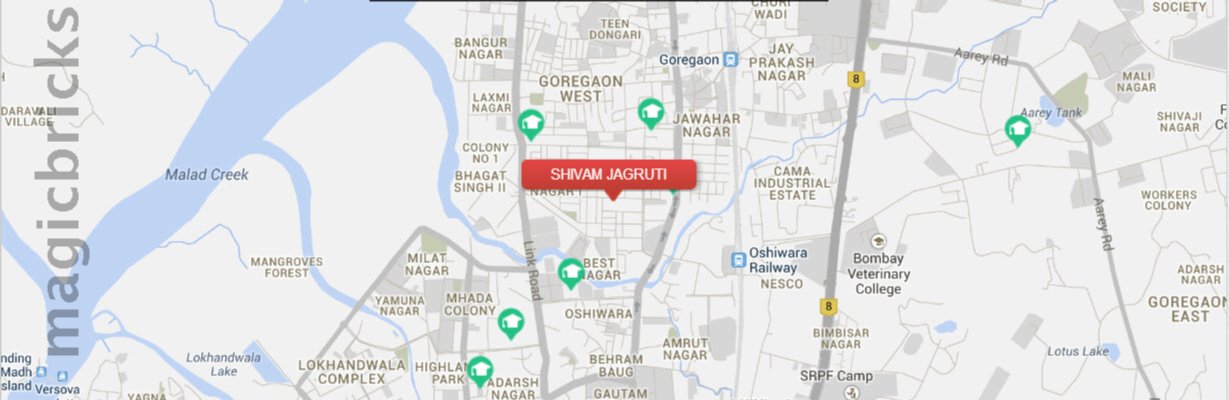Click the highway 8 shield near Bimbisar Nagar
The height and width of the screenshot is (400, 1229).
pyautogui.click(x=827, y=305)
